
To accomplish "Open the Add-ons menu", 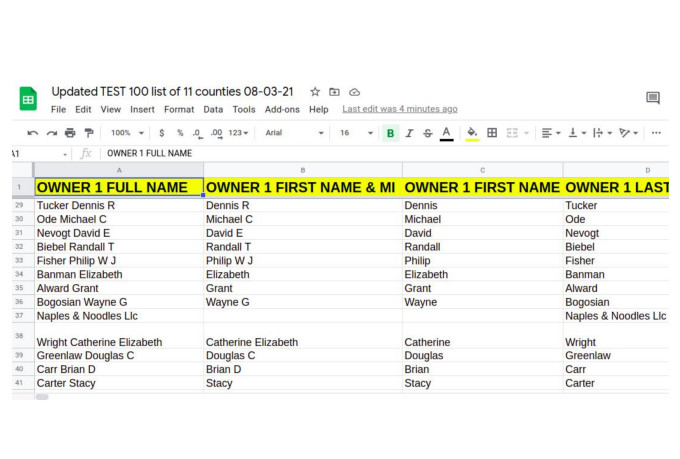I will (x=282, y=109).
